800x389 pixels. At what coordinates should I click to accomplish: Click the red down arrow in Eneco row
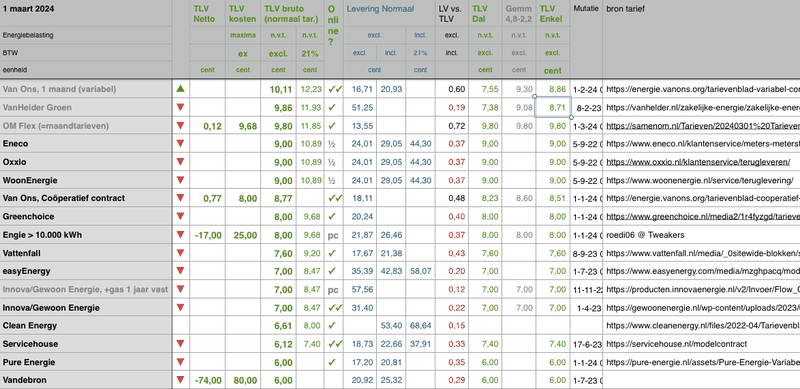click(x=180, y=143)
